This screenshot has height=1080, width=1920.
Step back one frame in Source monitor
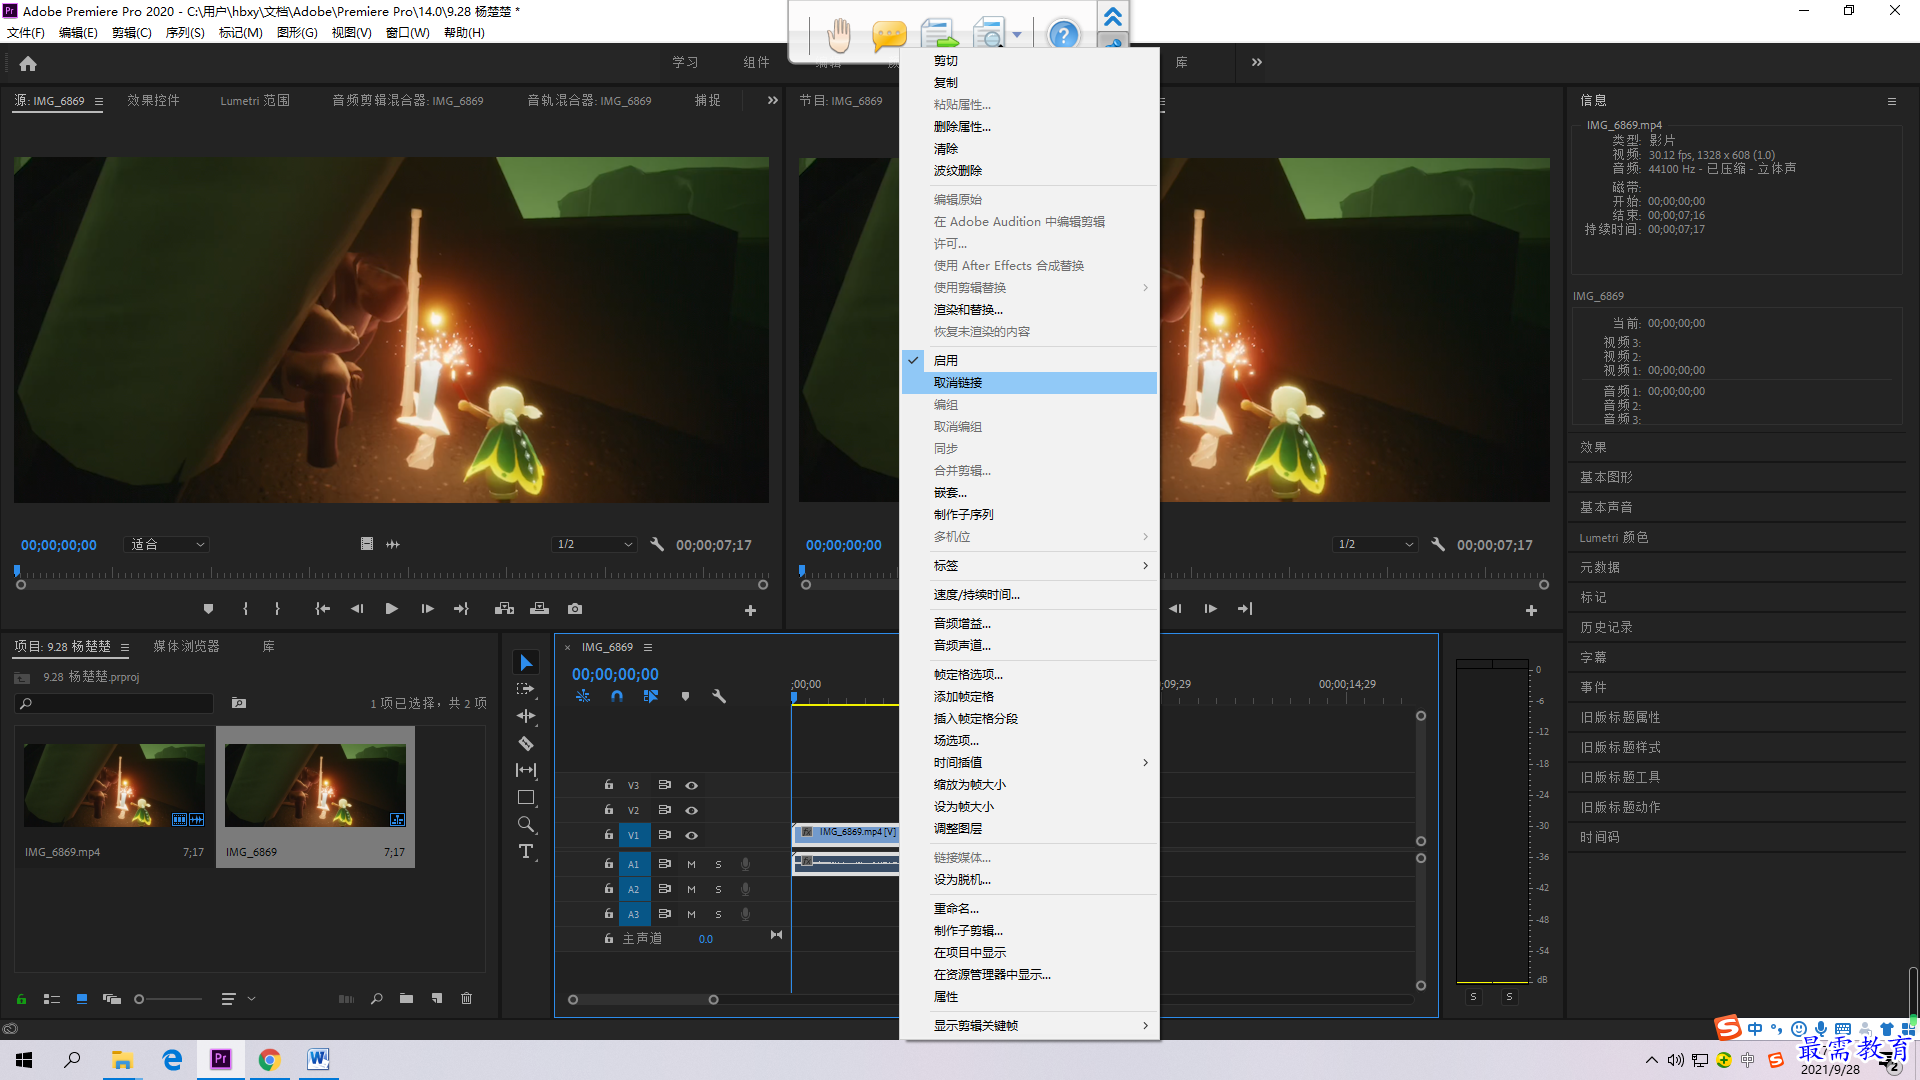[x=357, y=609]
